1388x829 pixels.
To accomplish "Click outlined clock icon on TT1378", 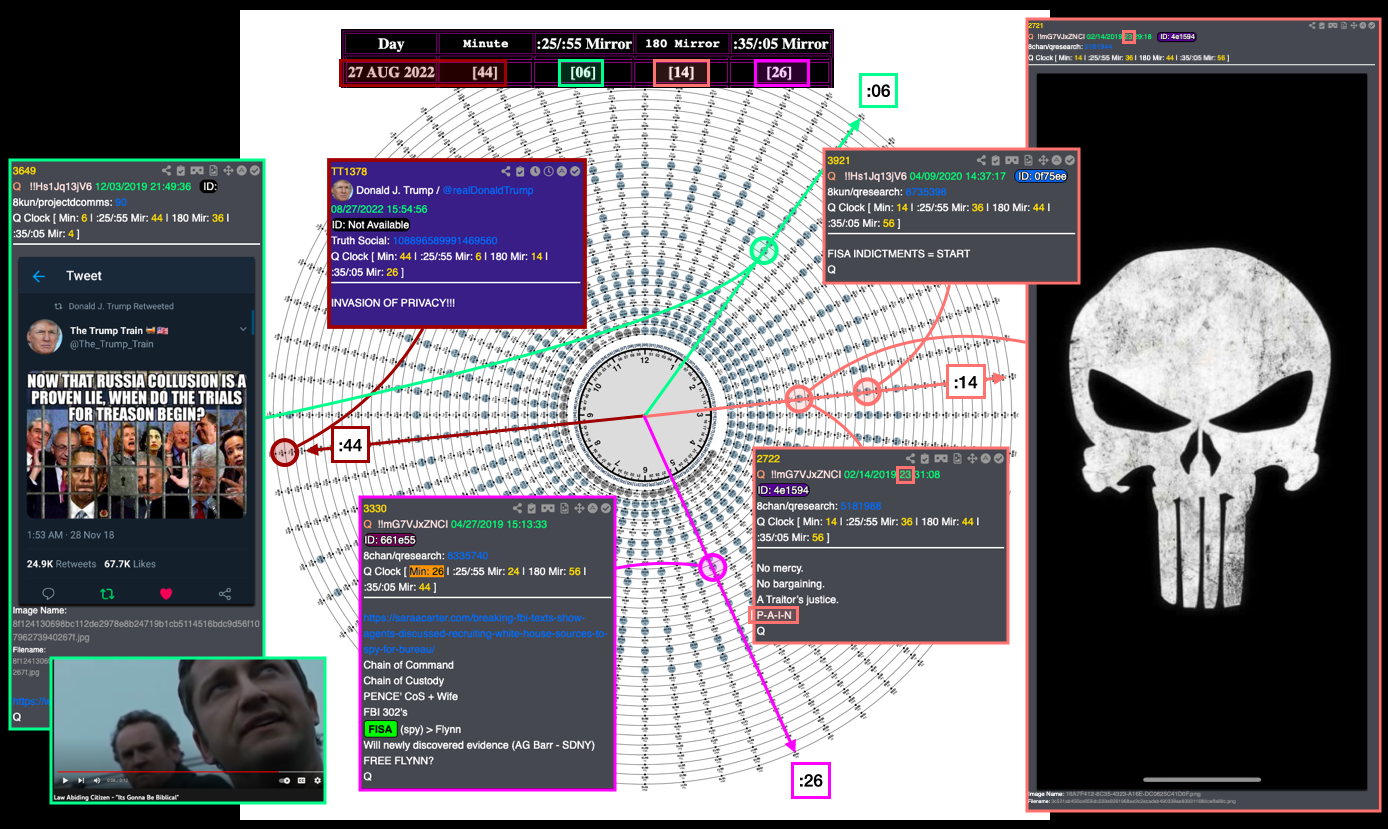I will point(548,171).
